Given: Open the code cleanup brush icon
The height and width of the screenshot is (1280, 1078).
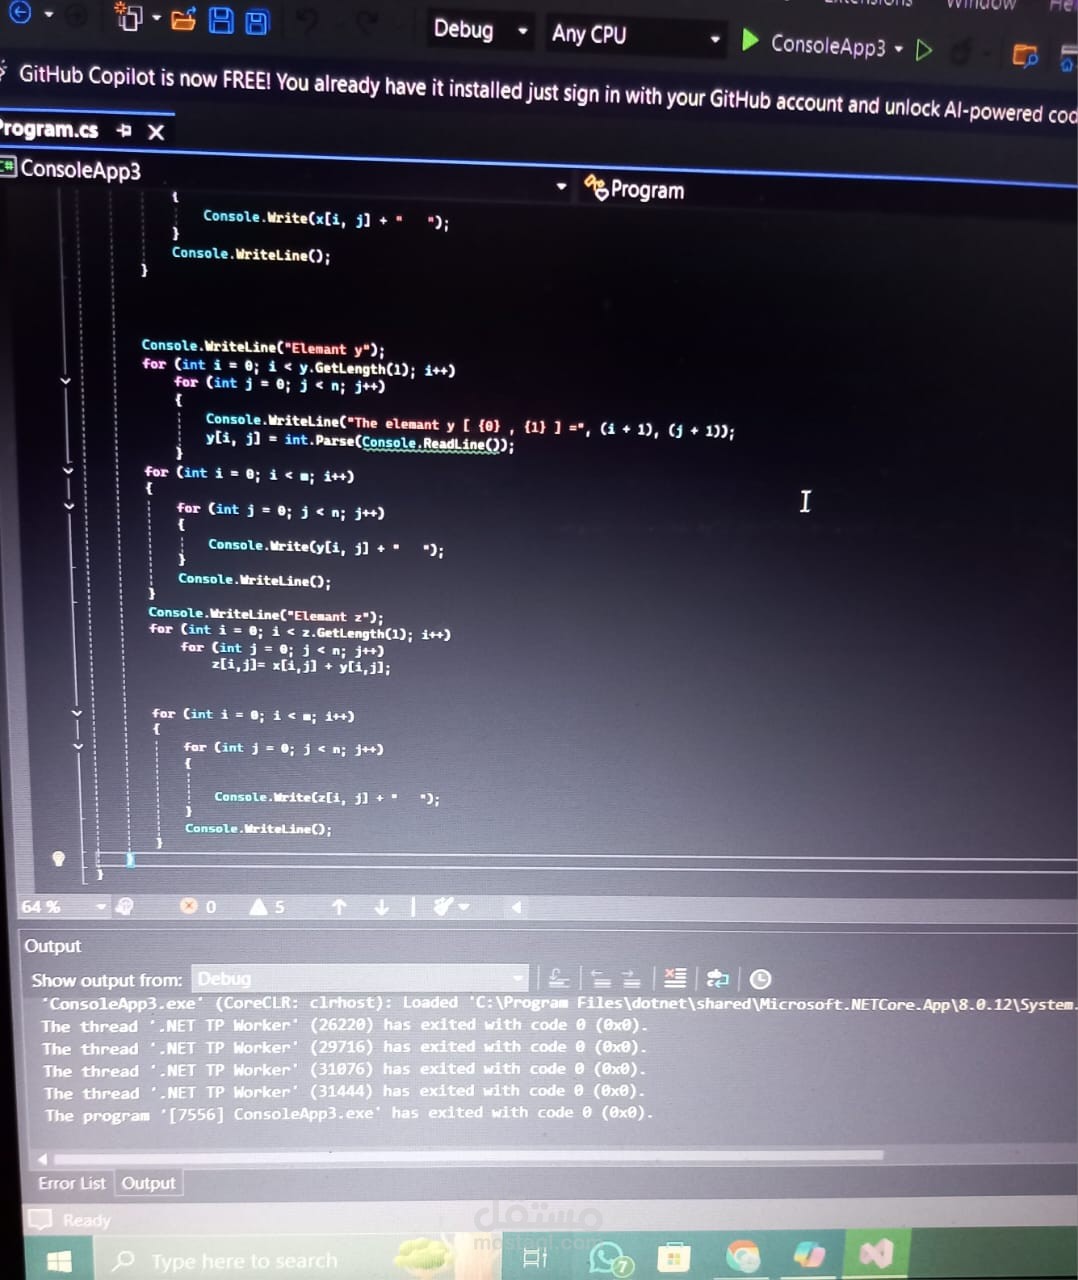Looking at the screenshot, I should pos(443,907).
